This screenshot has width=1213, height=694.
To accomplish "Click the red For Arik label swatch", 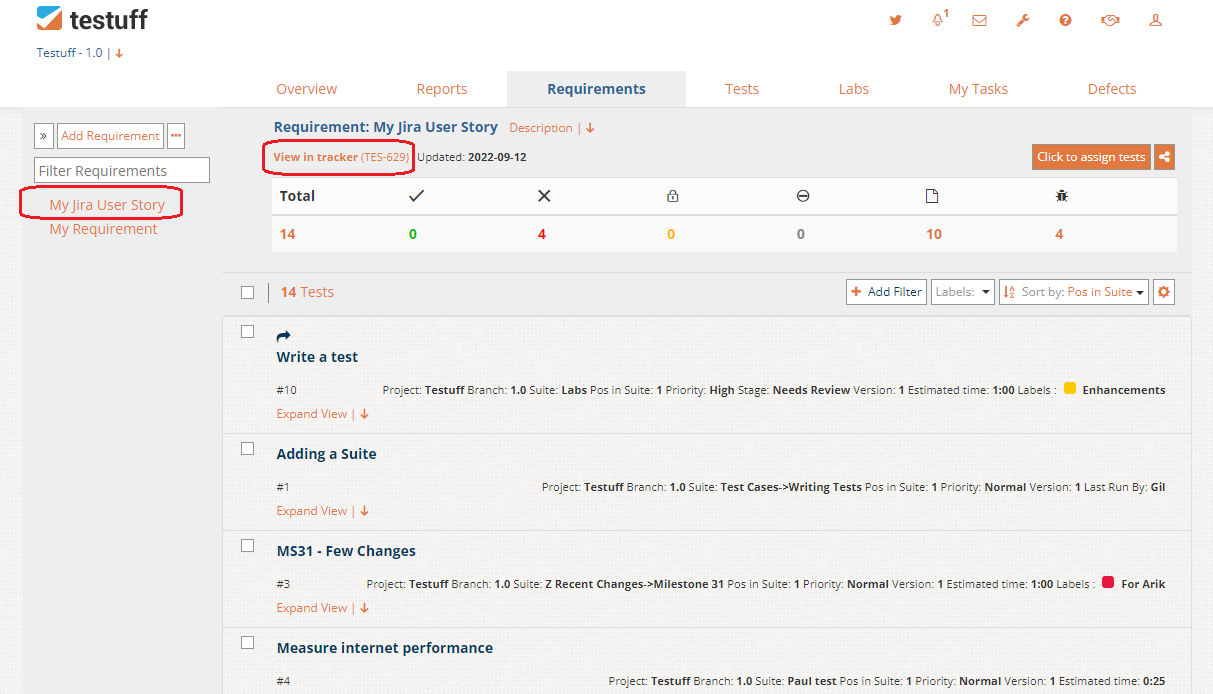I will (1108, 583).
